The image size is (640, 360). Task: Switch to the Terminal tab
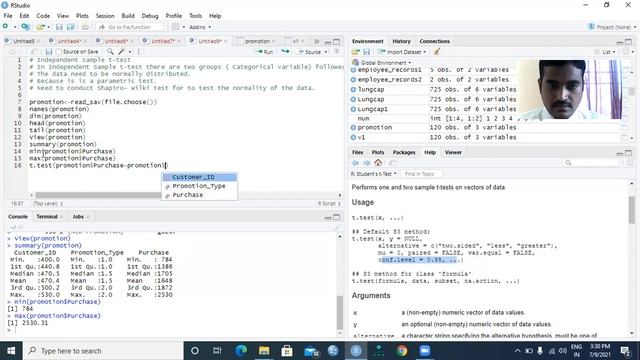pyautogui.click(x=47, y=217)
